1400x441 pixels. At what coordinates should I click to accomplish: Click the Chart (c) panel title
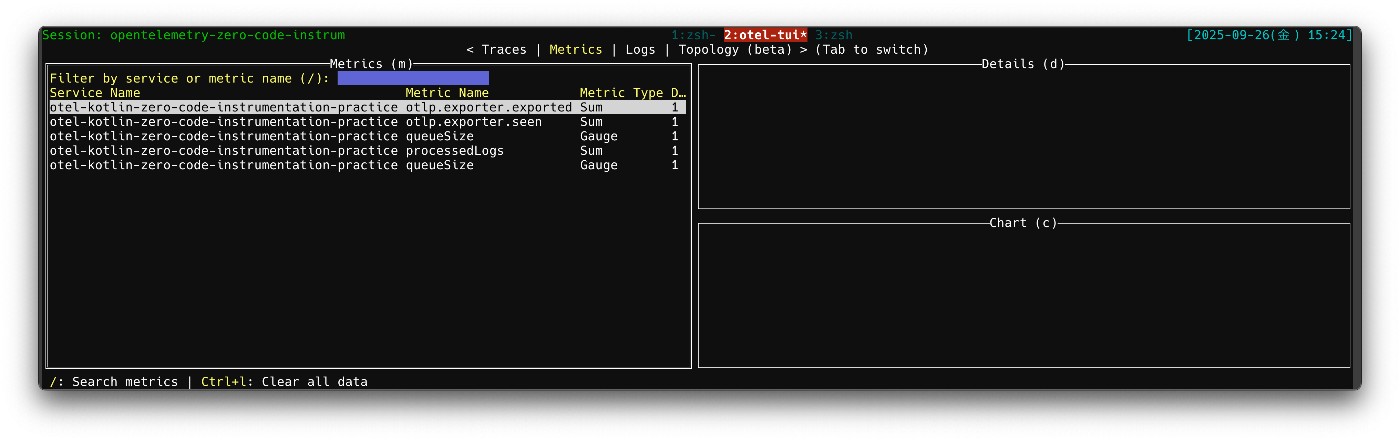(x=1023, y=223)
